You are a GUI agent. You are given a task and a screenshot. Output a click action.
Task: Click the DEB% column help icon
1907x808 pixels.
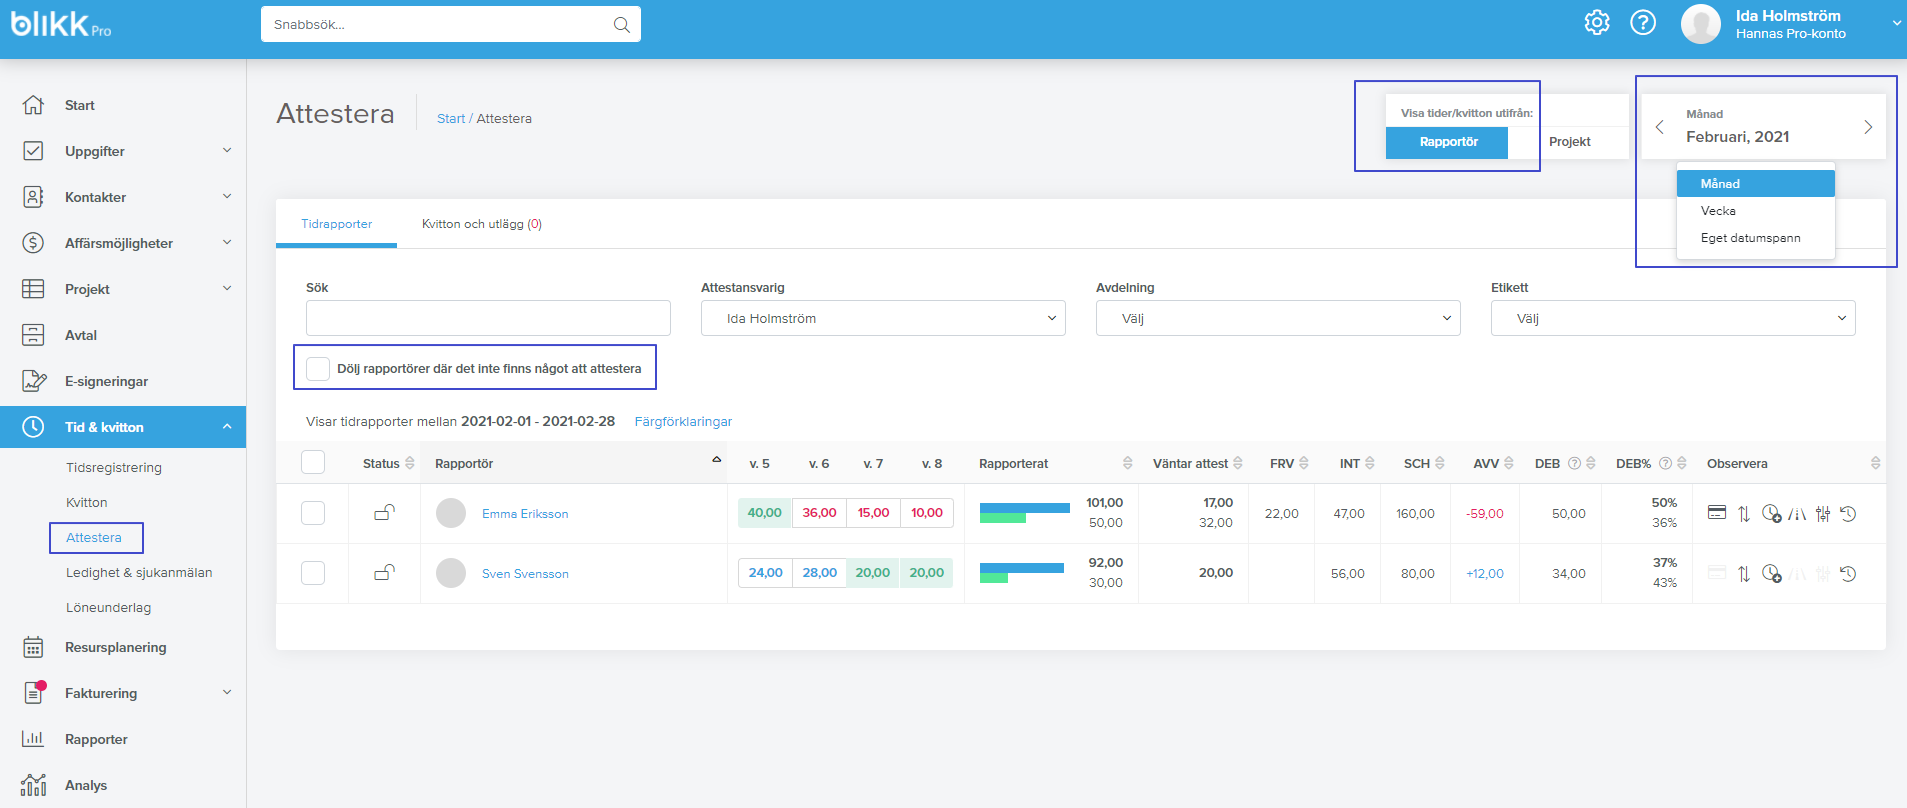[x=1665, y=463]
